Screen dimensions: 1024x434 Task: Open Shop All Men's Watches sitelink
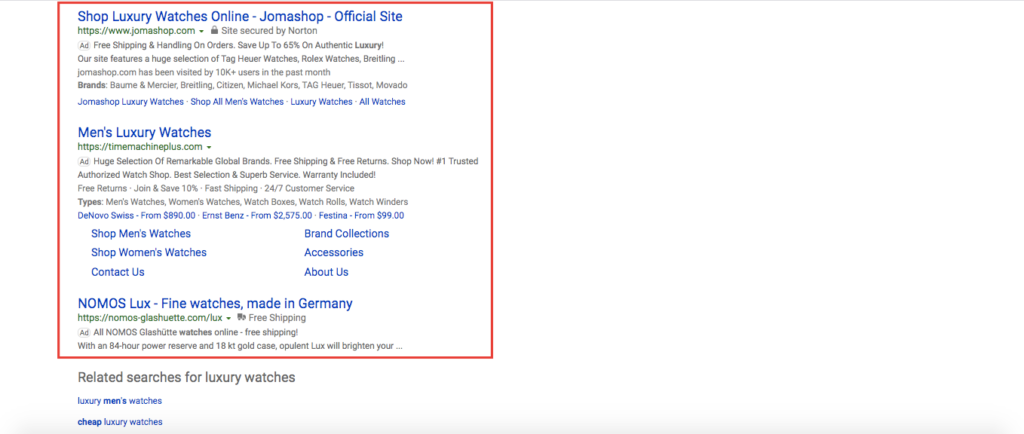click(237, 102)
